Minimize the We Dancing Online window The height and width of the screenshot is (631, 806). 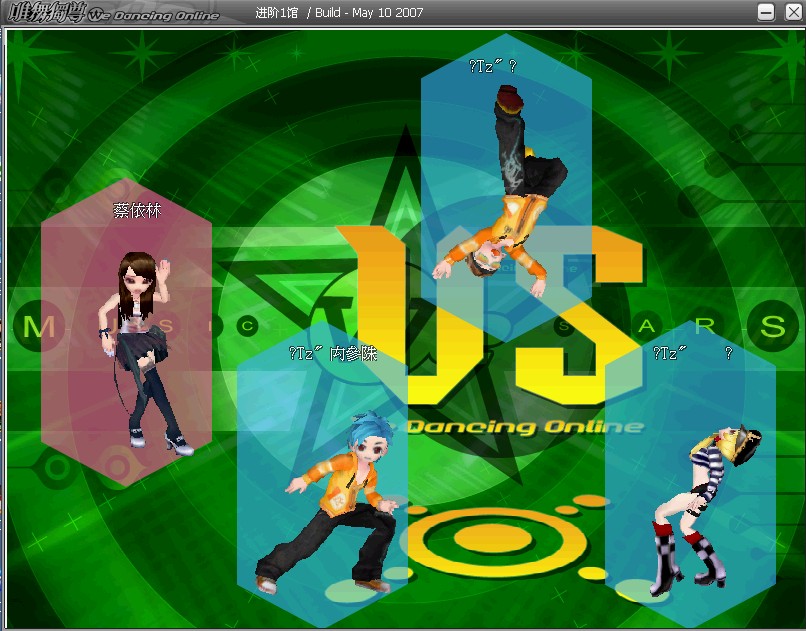click(765, 12)
